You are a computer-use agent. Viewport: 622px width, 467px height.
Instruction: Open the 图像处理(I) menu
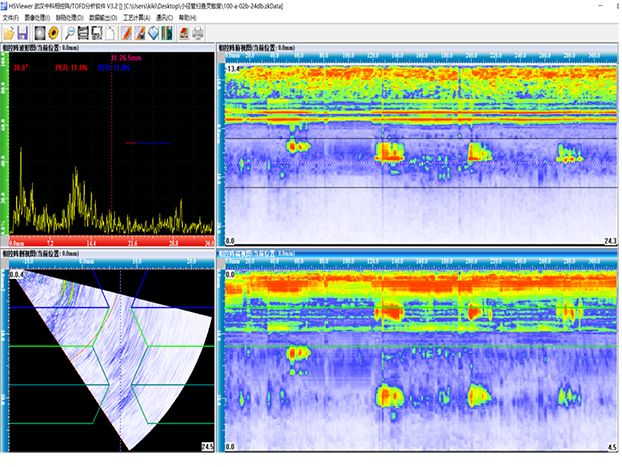[x=39, y=17]
